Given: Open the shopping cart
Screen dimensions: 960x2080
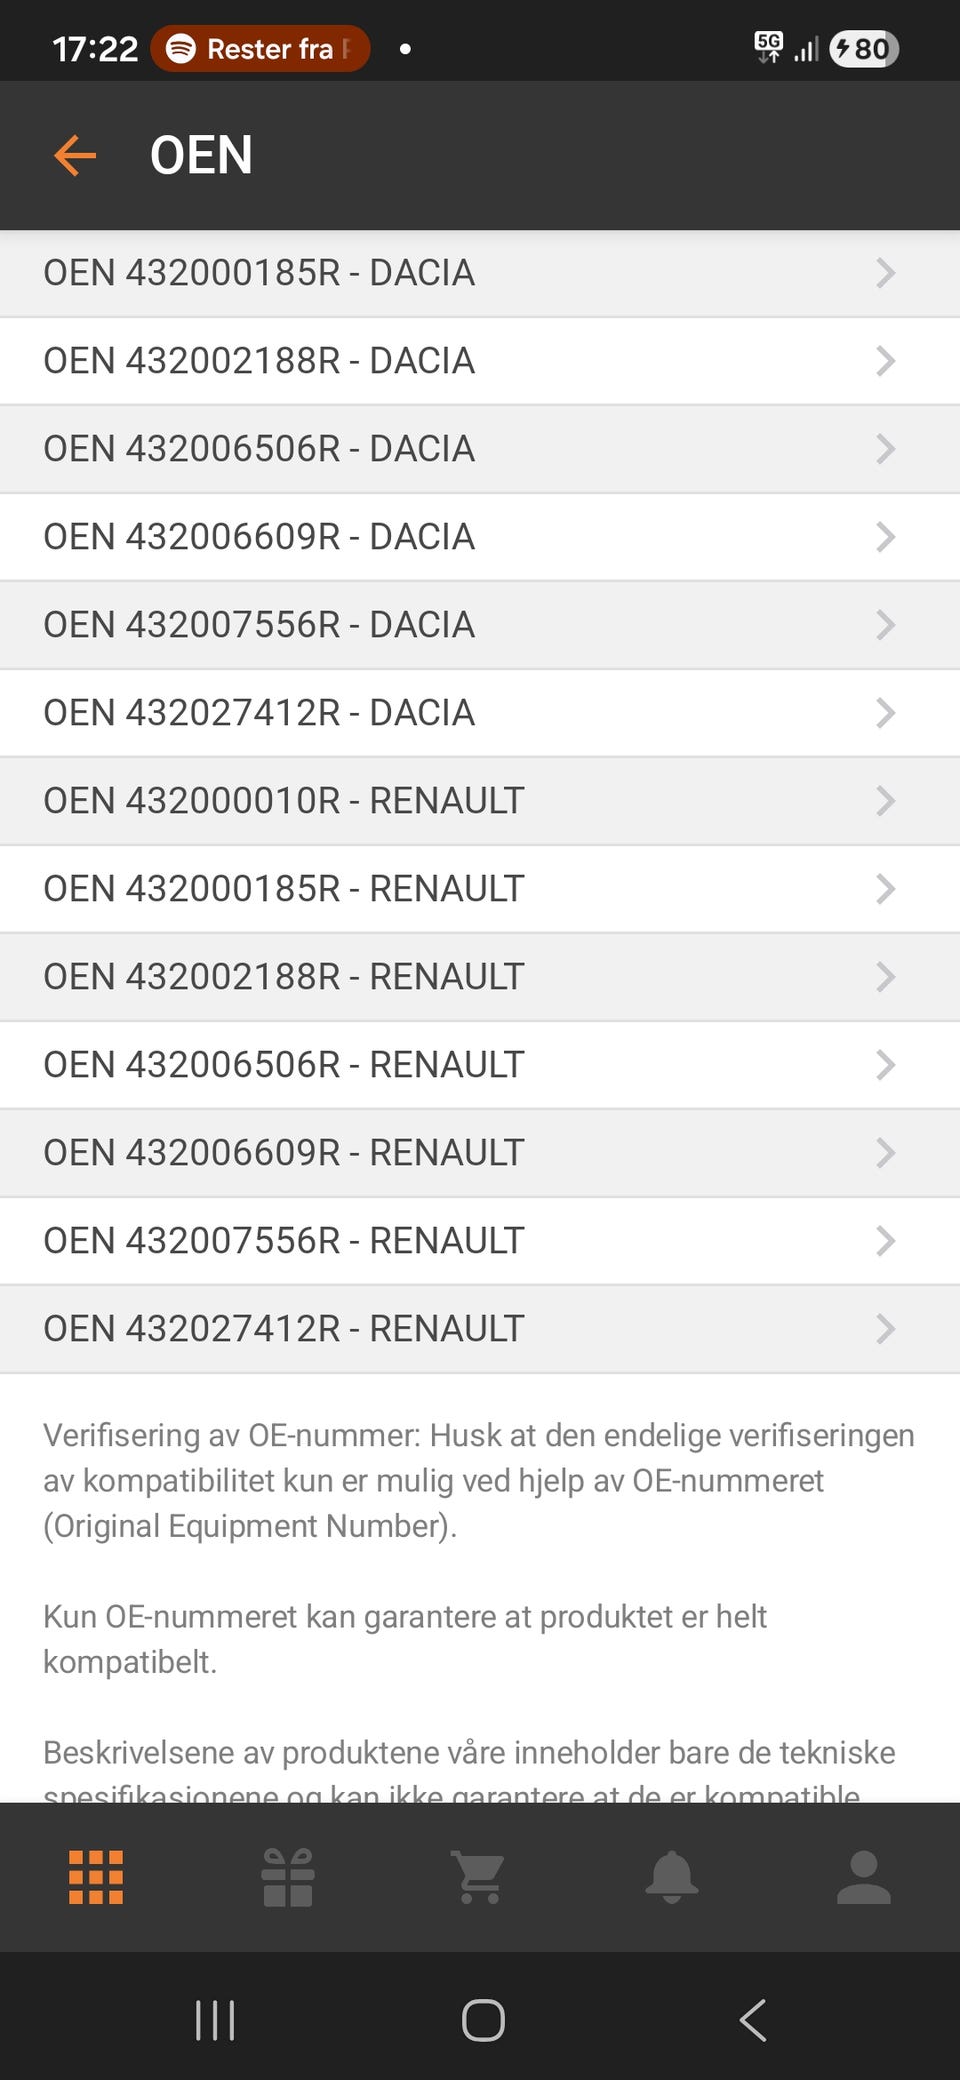Looking at the screenshot, I should 479,1877.
